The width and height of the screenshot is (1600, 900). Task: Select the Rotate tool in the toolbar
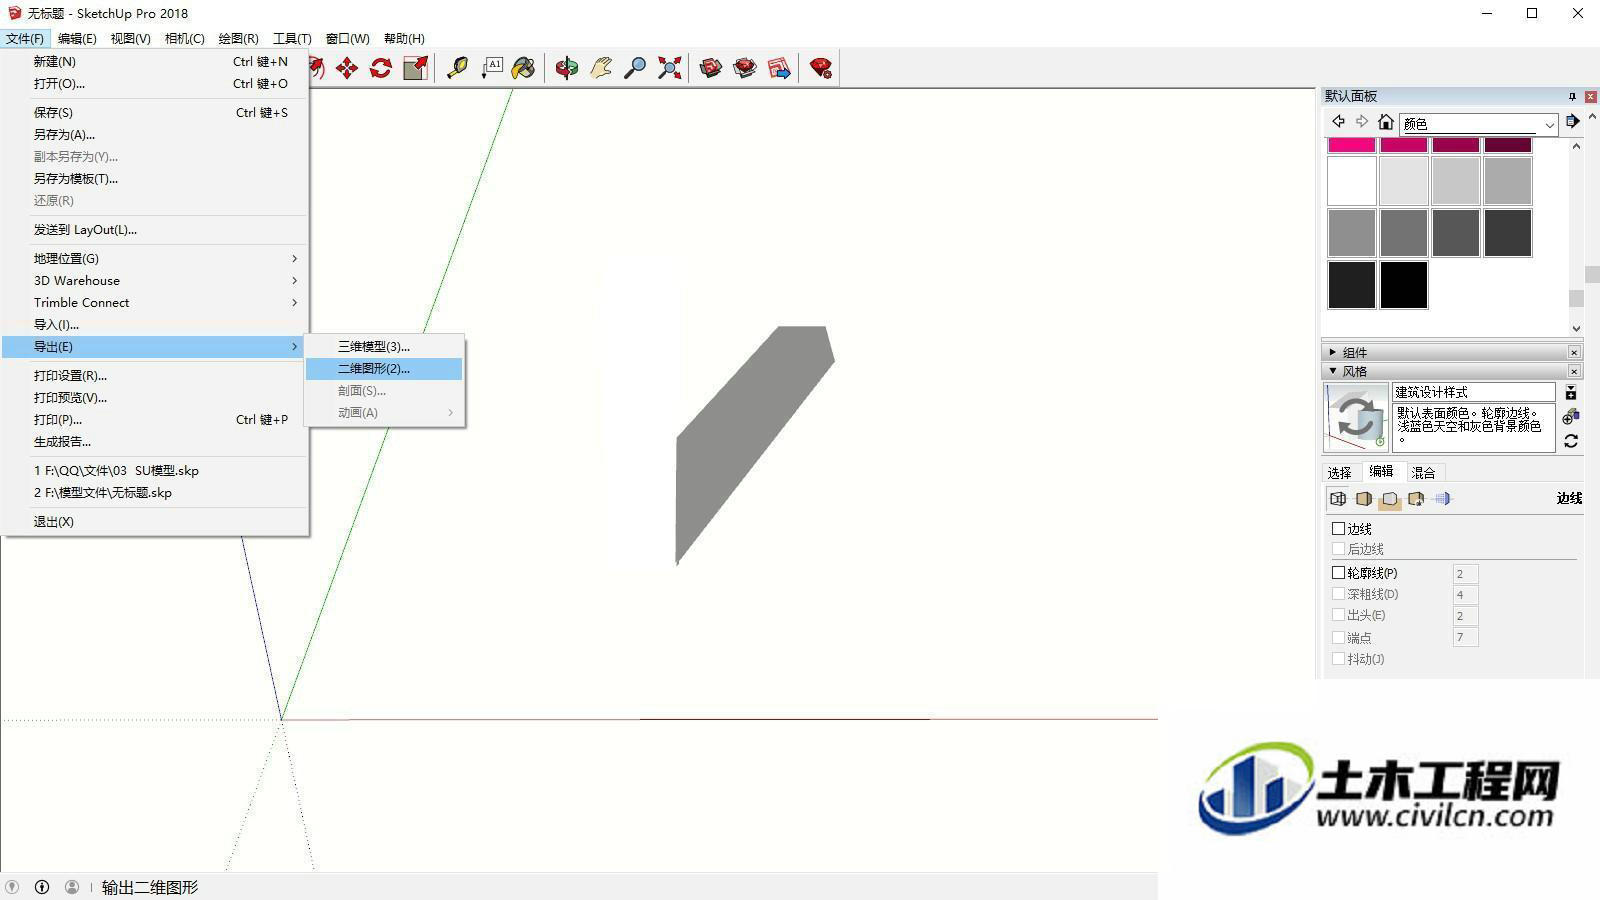tap(381, 68)
